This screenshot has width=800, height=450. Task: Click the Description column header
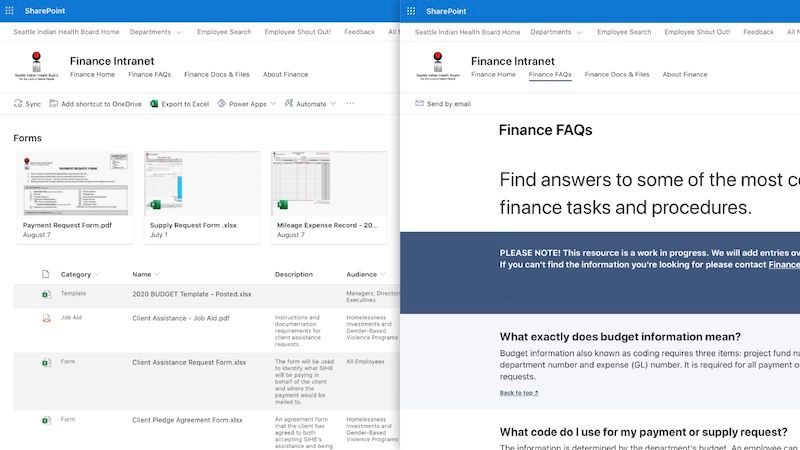[294, 274]
